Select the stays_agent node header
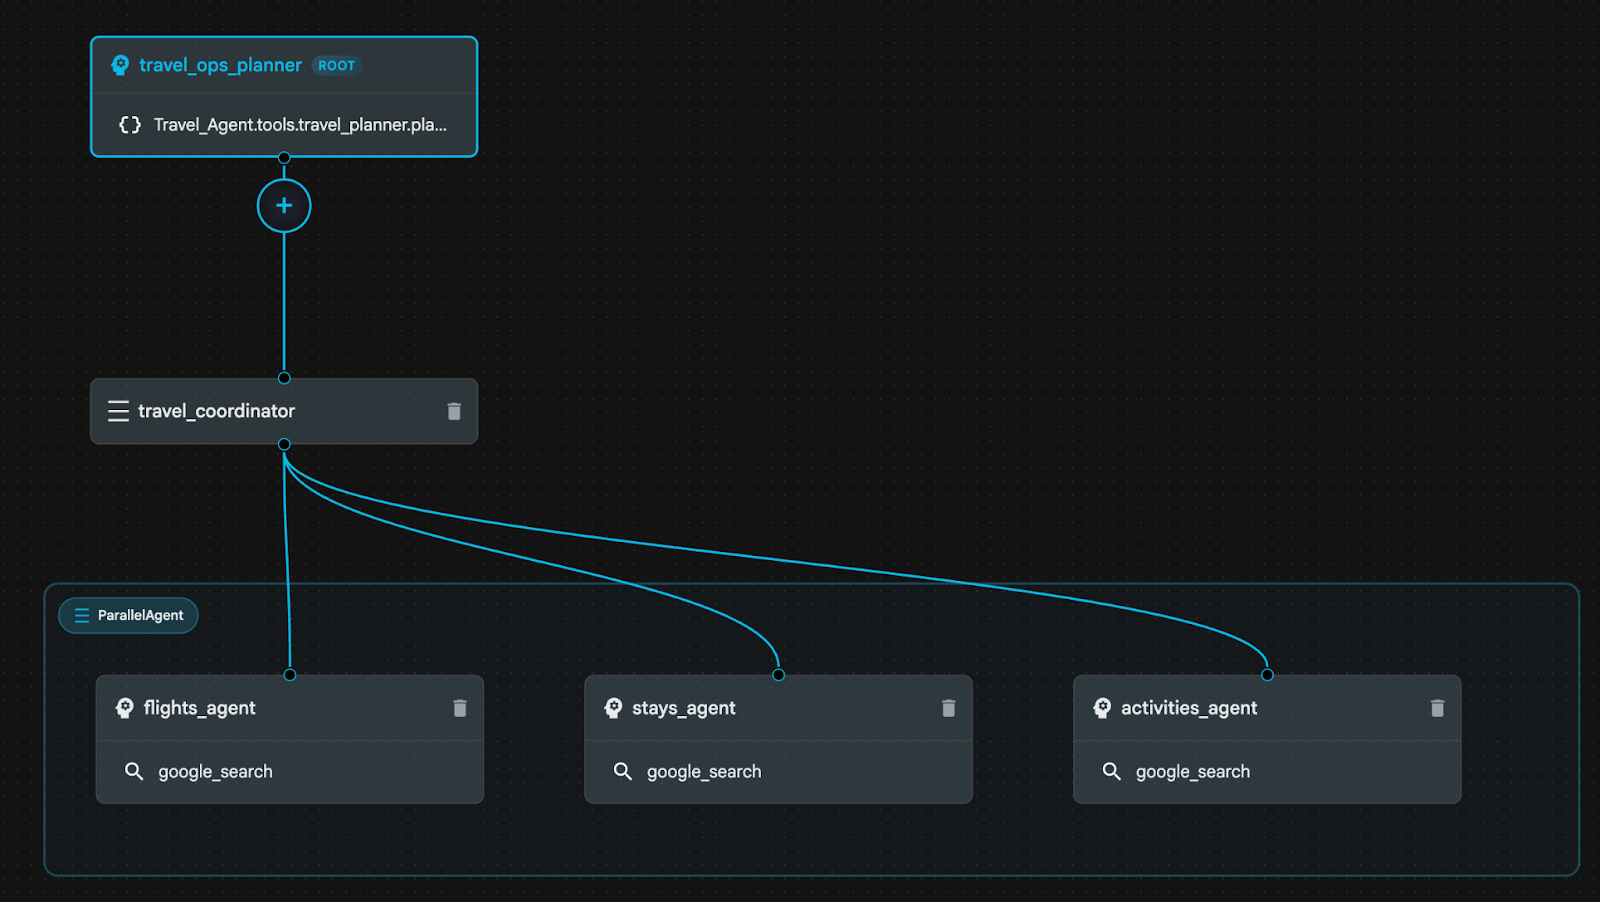This screenshot has width=1600, height=902. [684, 708]
